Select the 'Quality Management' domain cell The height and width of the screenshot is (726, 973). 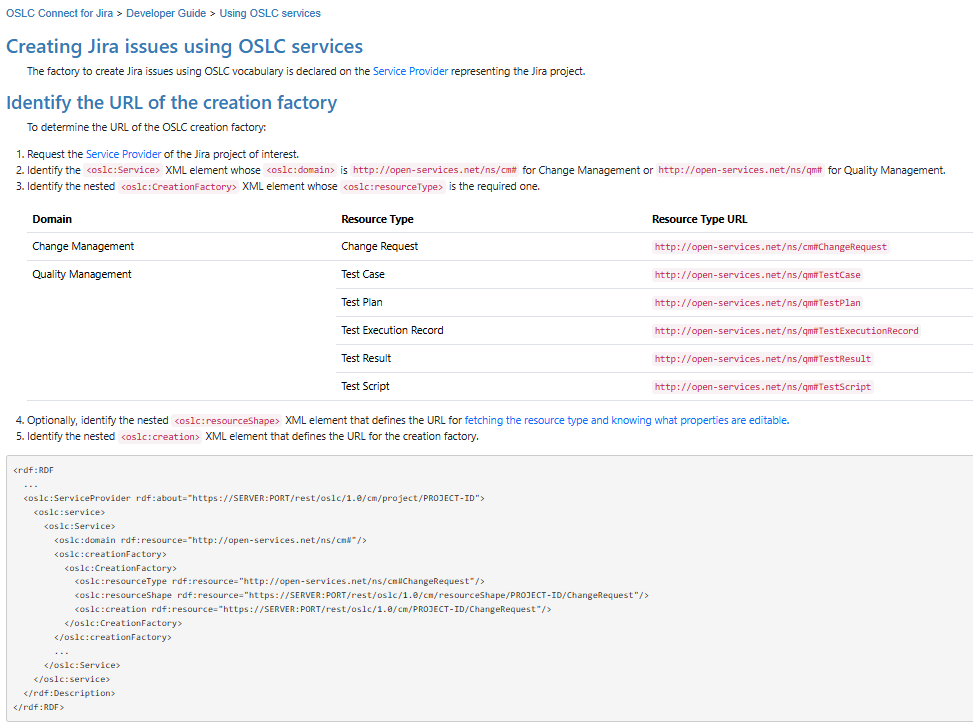82,274
